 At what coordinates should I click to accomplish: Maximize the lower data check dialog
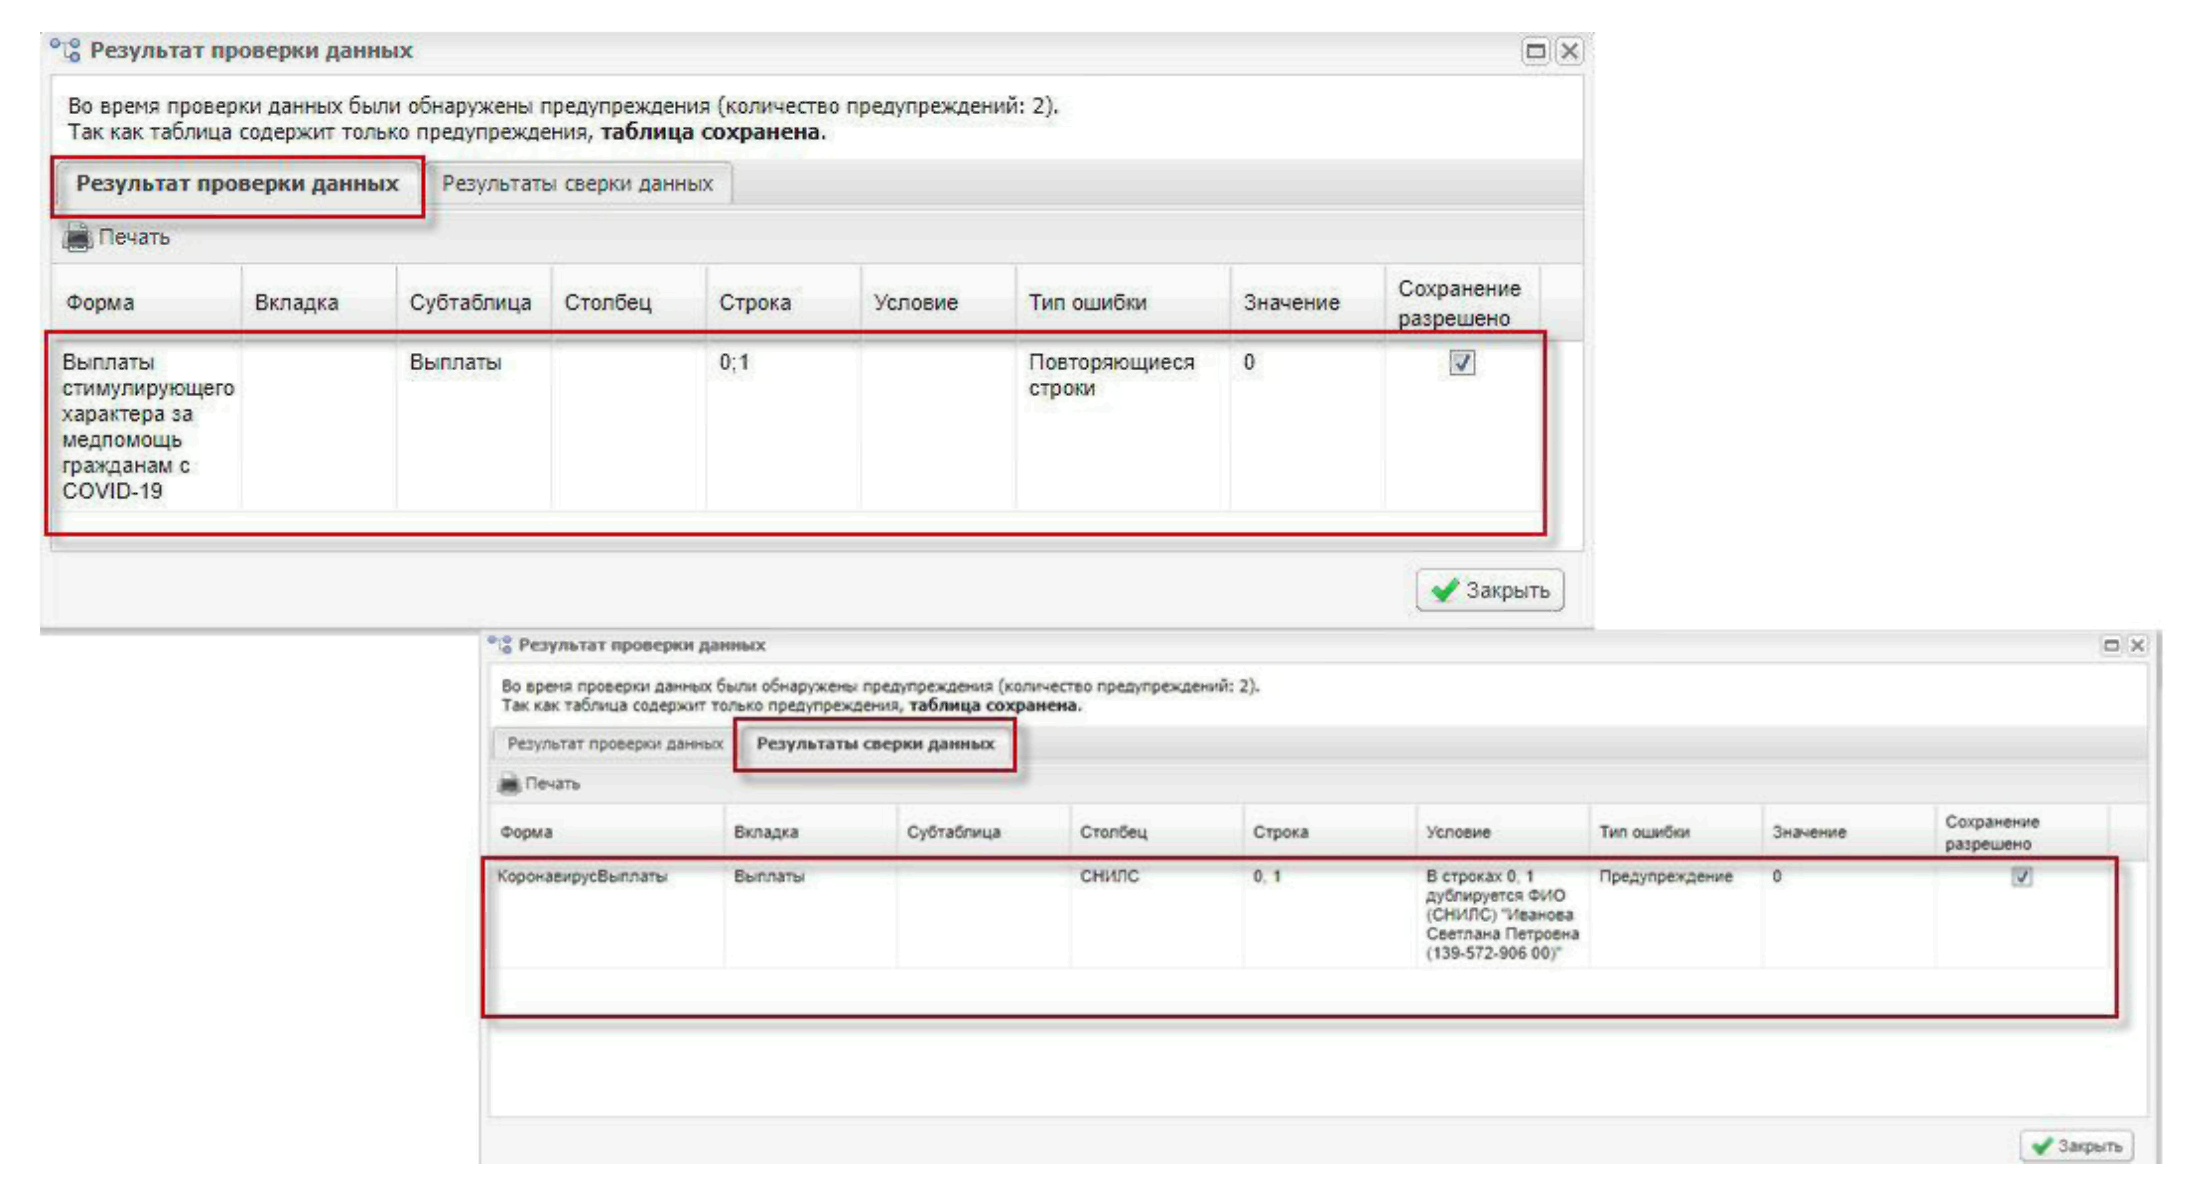(2111, 645)
